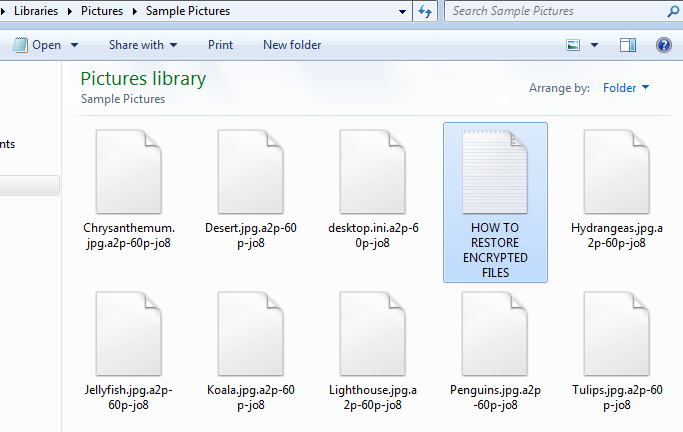The image size is (683, 432).
Task: Click the desktop.ini.a2p-60p-jo8 filename label
Action: (373, 236)
